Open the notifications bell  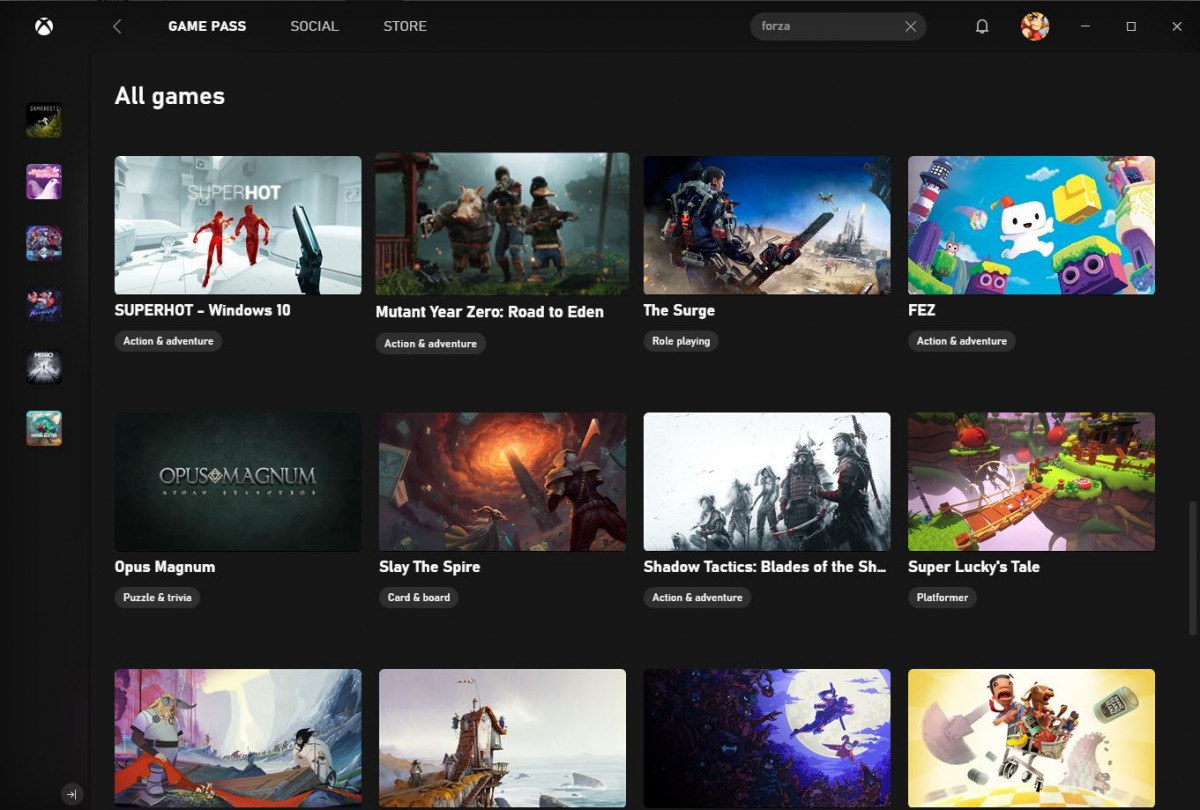(x=982, y=26)
